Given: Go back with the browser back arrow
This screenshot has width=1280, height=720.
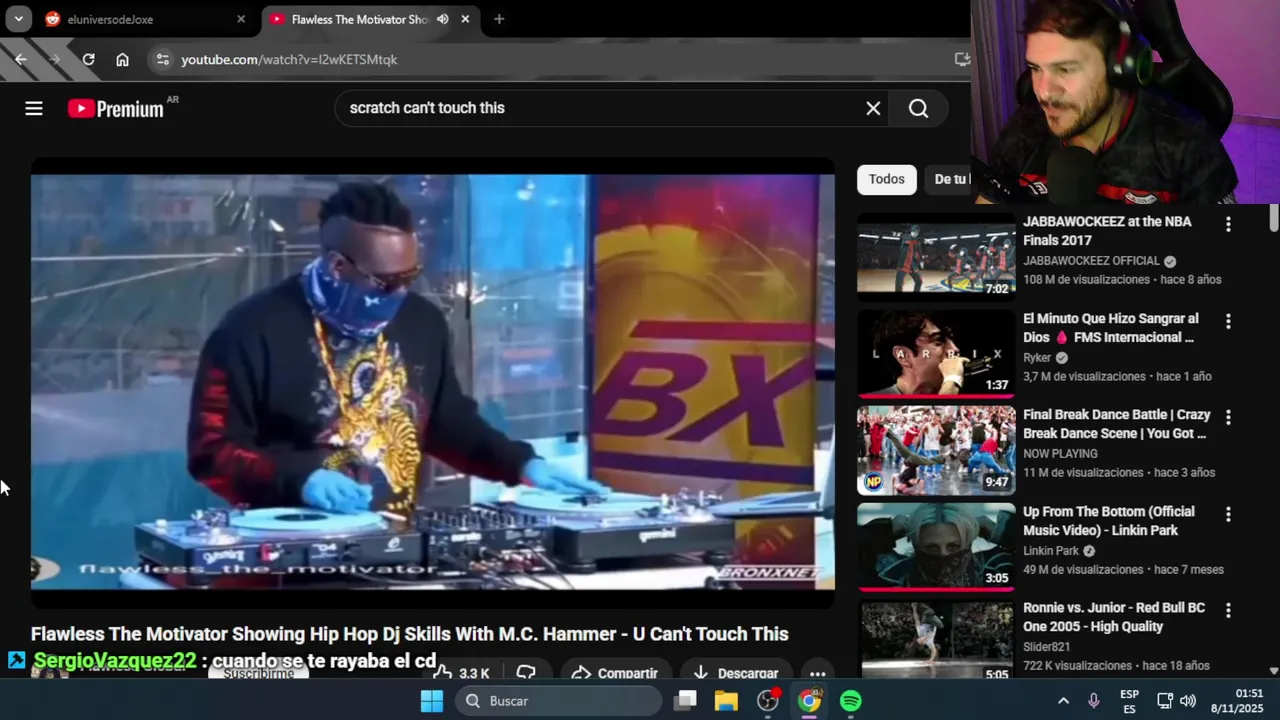Looking at the screenshot, I should point(21,59).
